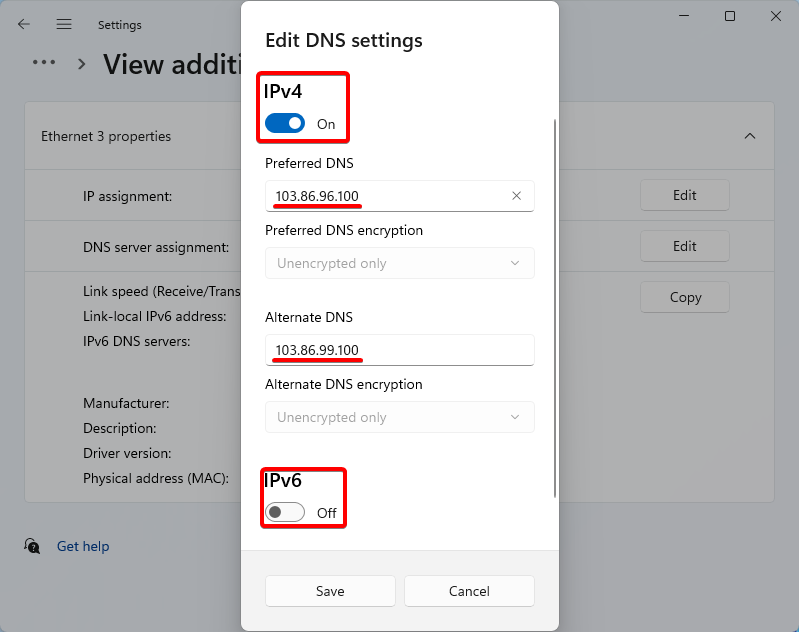Close the Settings window

pos(776,16)
